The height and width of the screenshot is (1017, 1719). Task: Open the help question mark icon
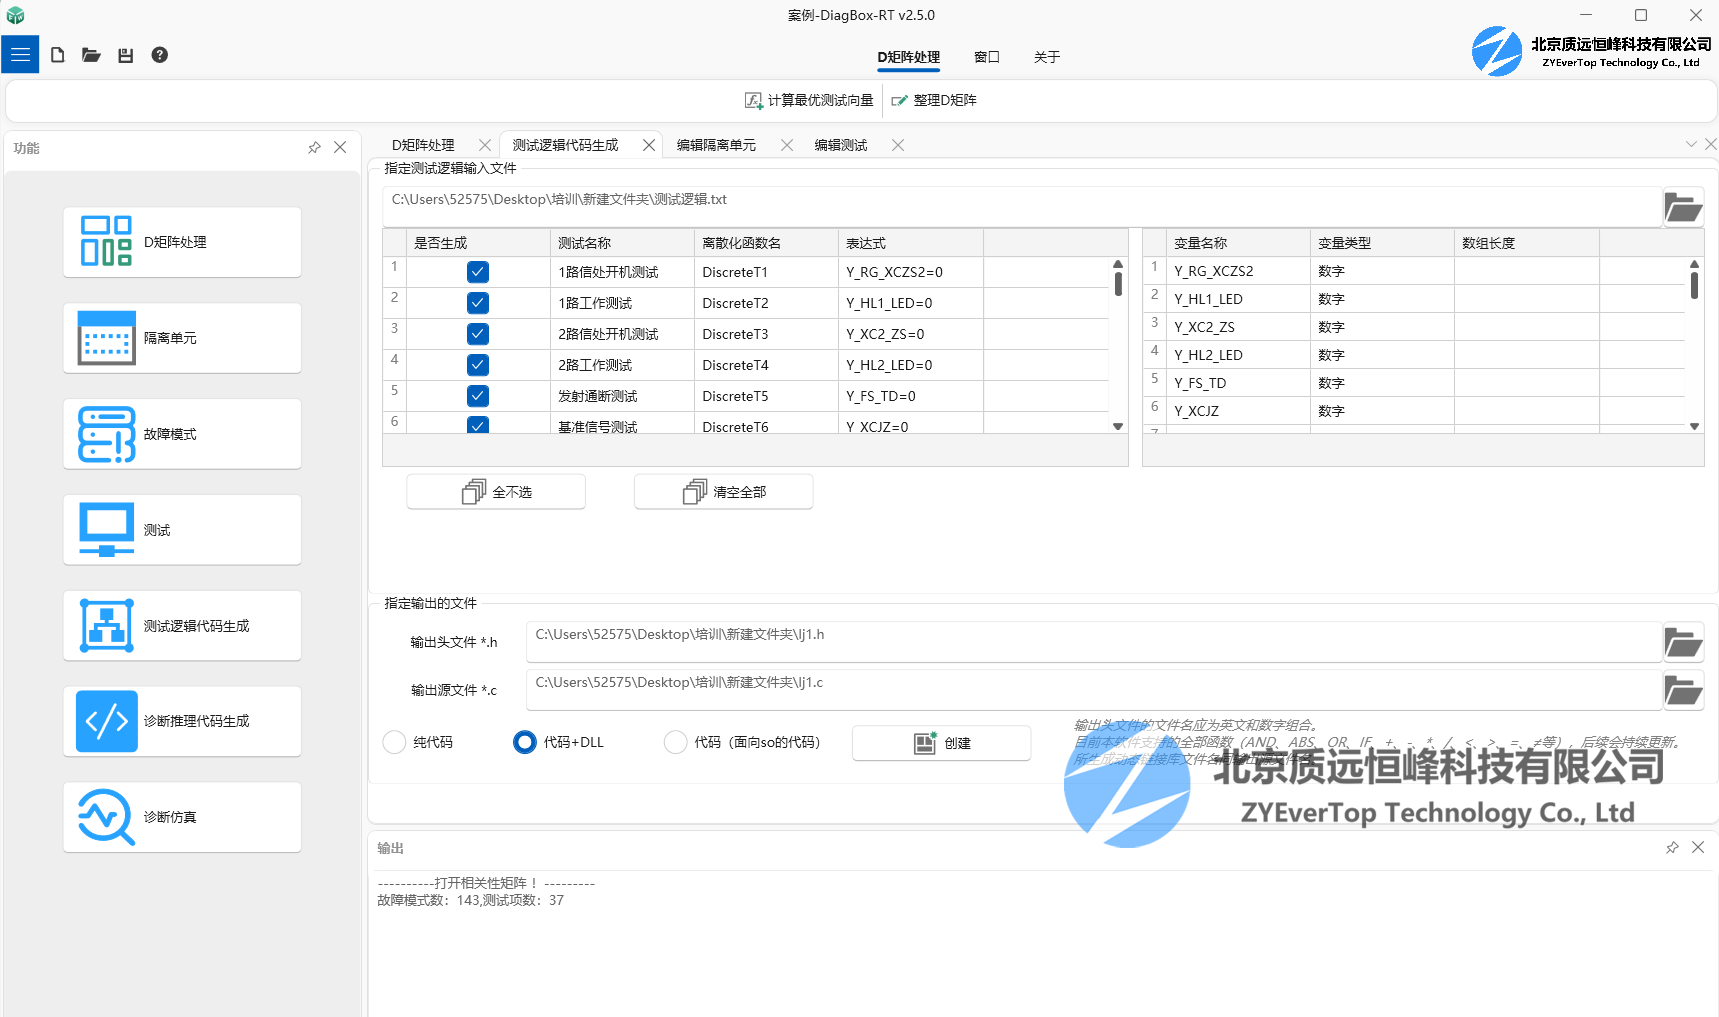160,55
